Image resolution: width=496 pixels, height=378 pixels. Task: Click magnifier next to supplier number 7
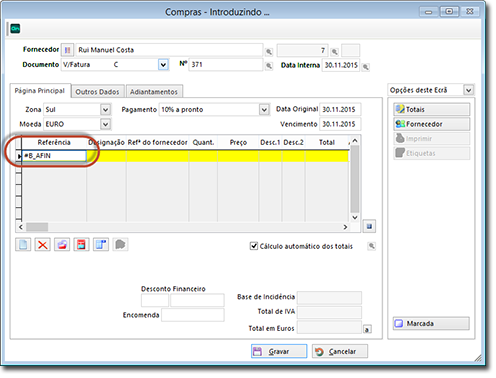(x=334, y=52)
